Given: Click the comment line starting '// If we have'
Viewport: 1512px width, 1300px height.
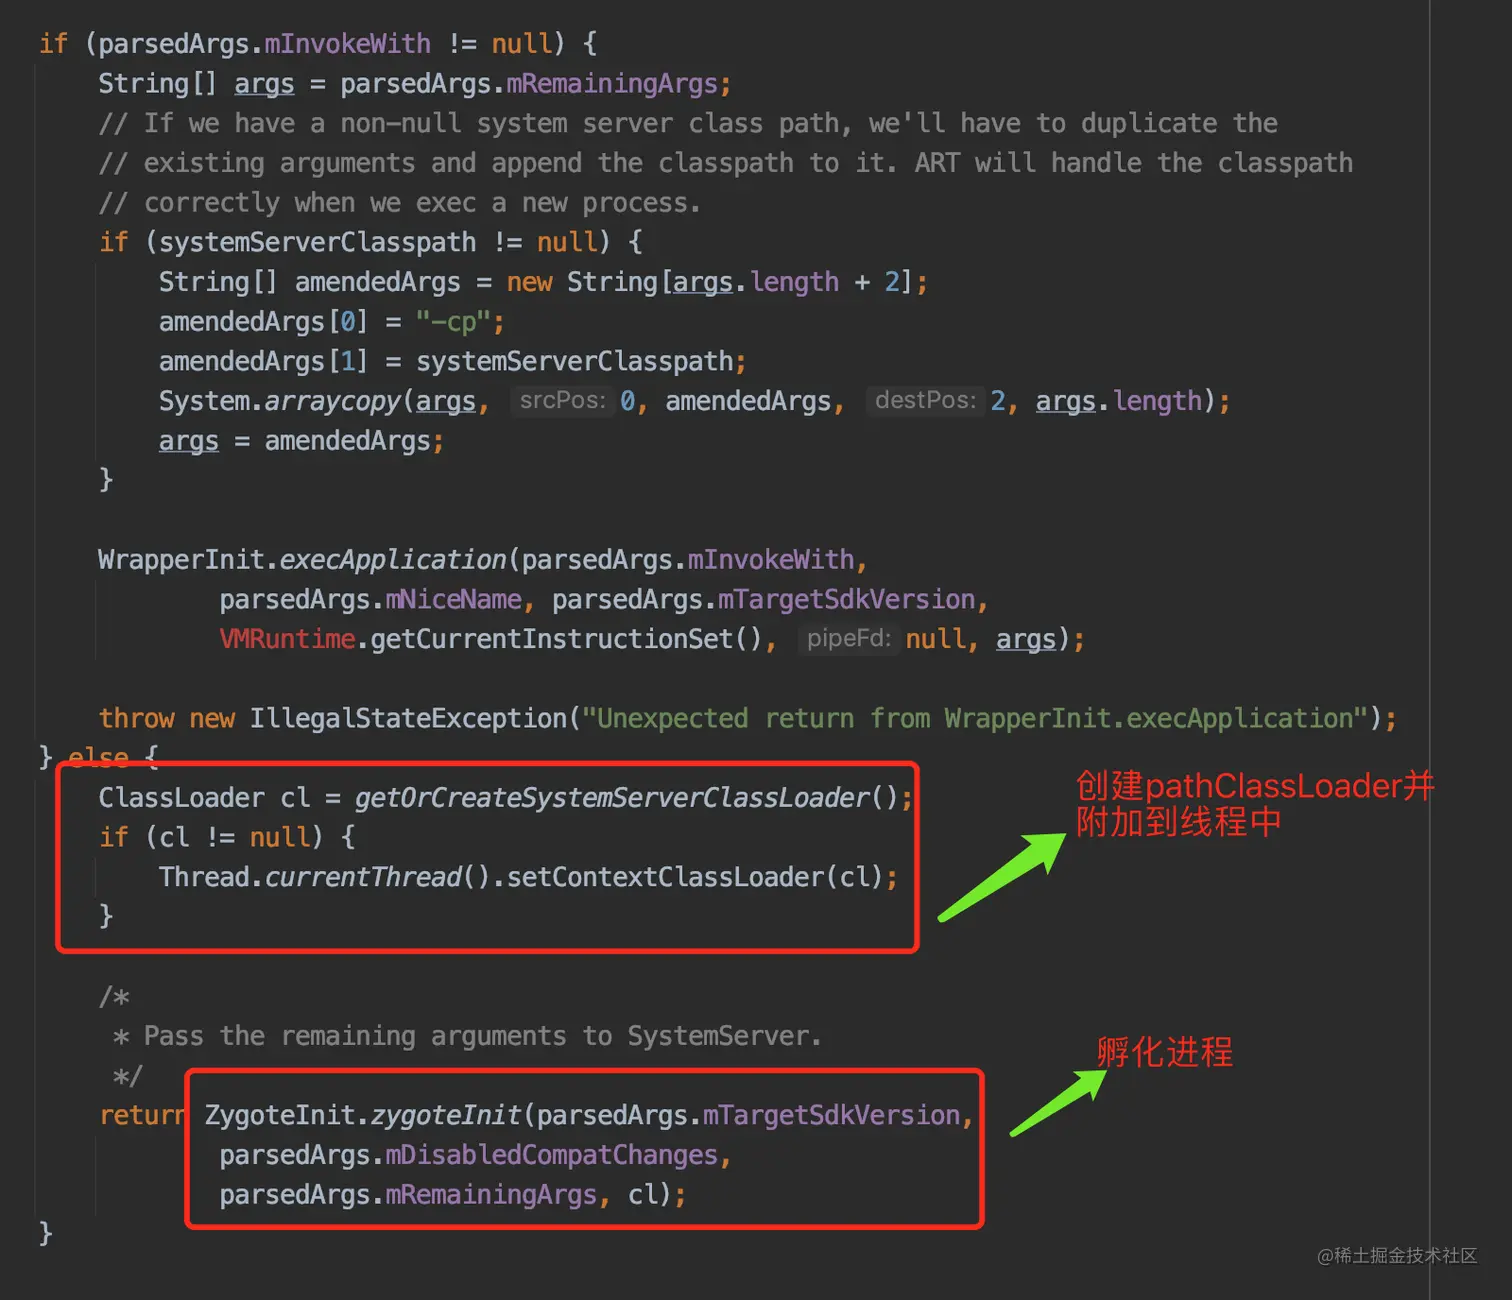Looking at the screenshot, I should [x=688, y=124].
